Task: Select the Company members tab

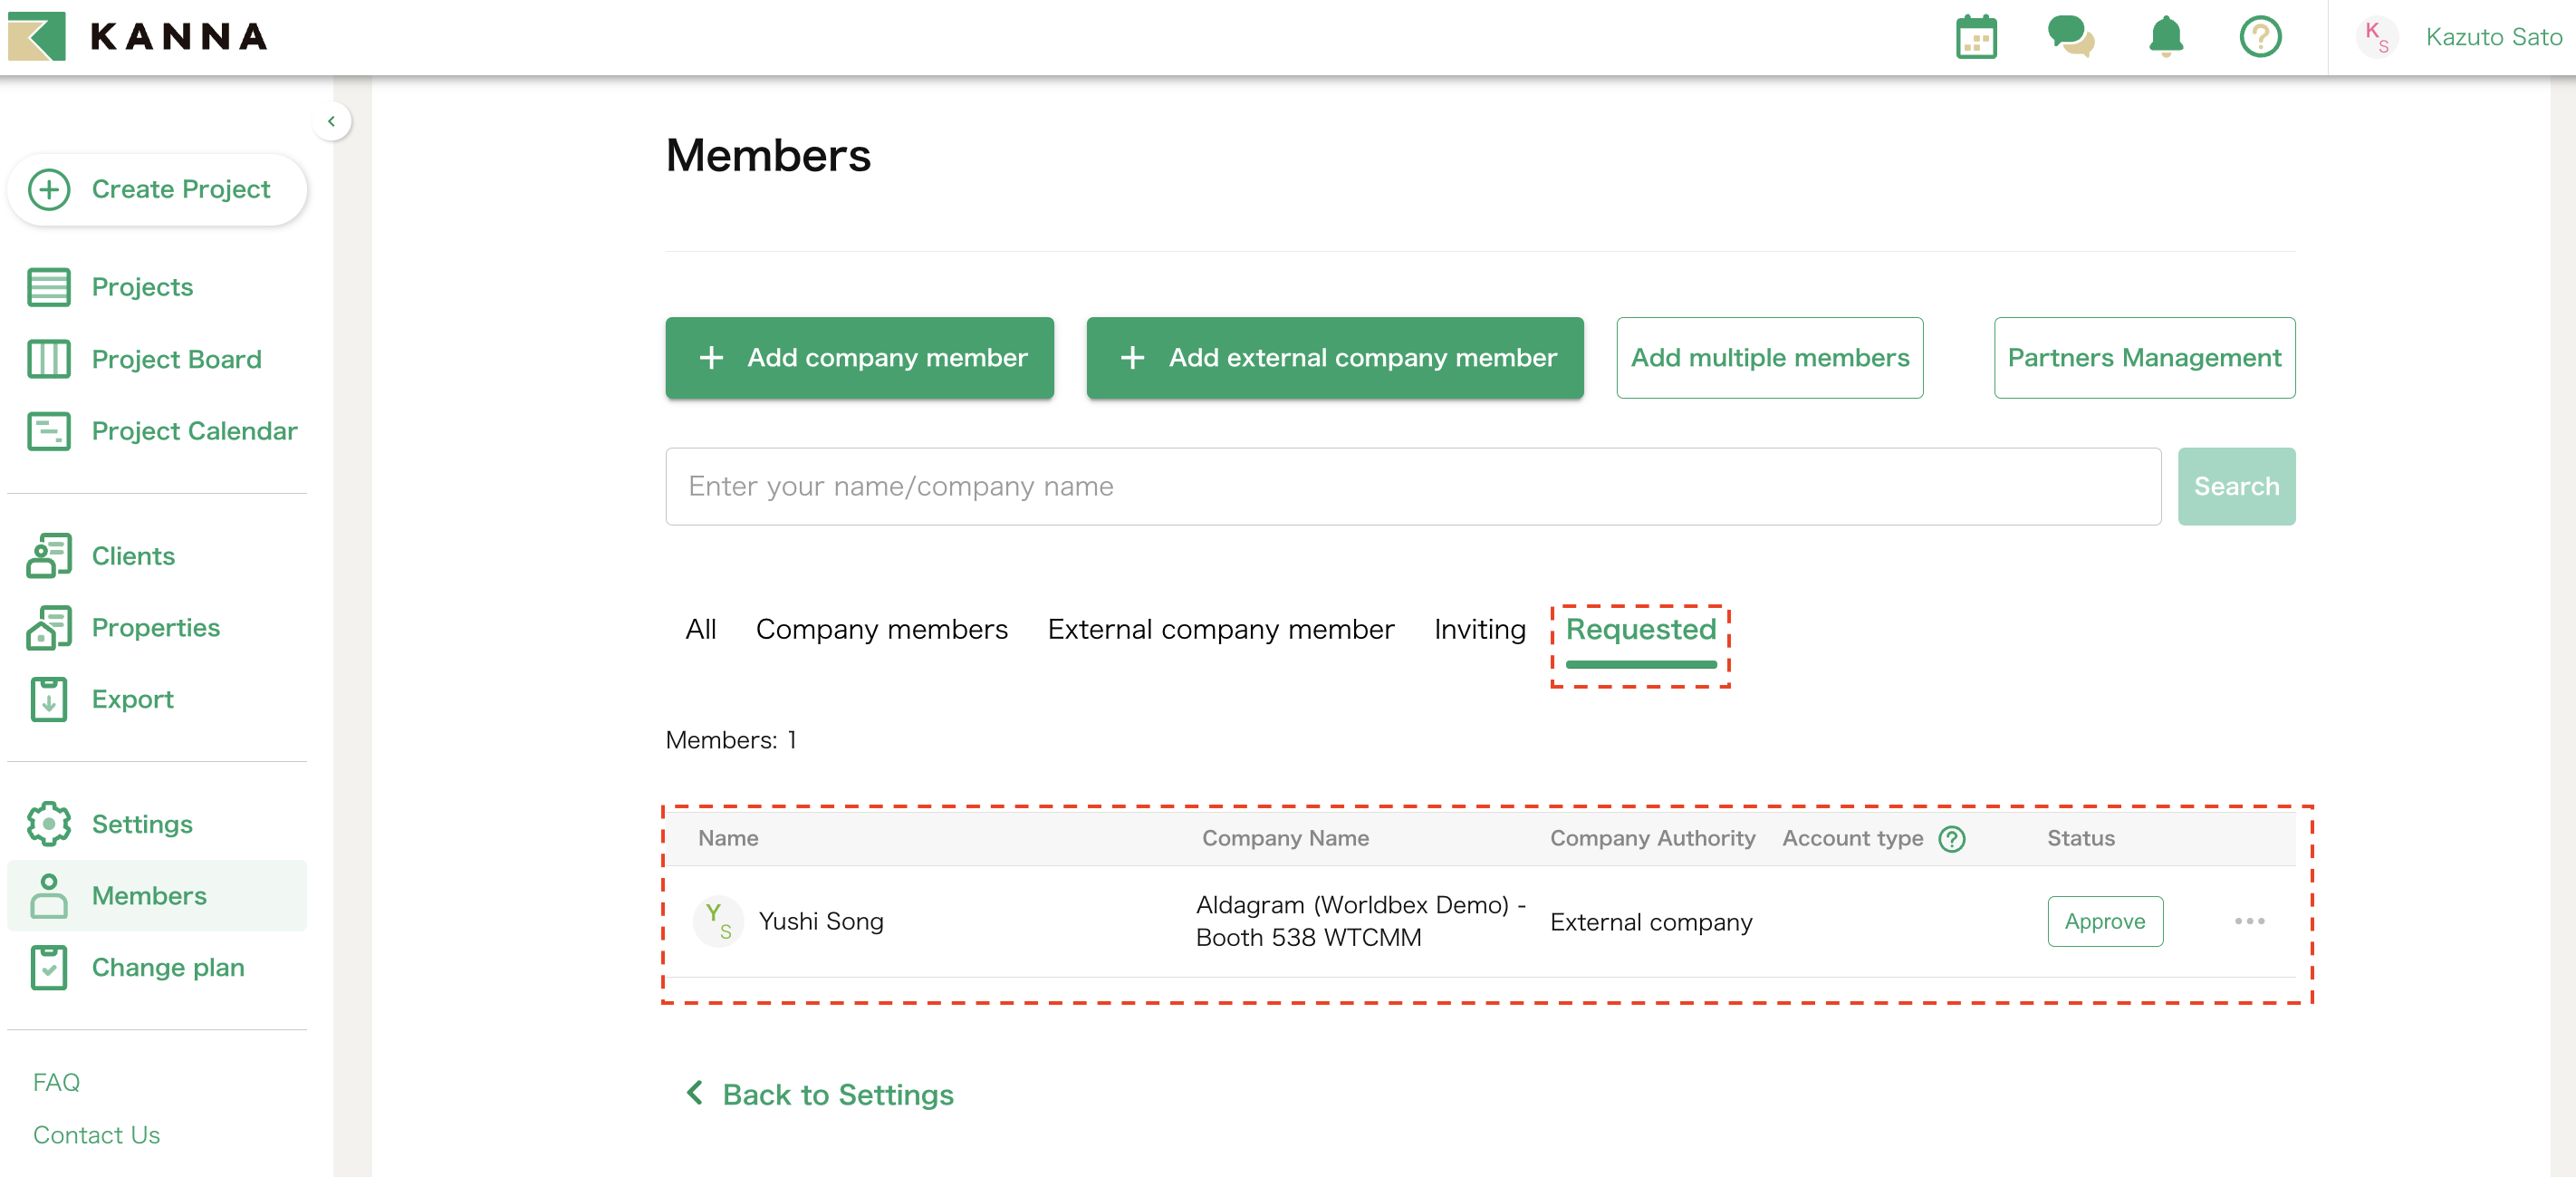Action: [882, 629]
